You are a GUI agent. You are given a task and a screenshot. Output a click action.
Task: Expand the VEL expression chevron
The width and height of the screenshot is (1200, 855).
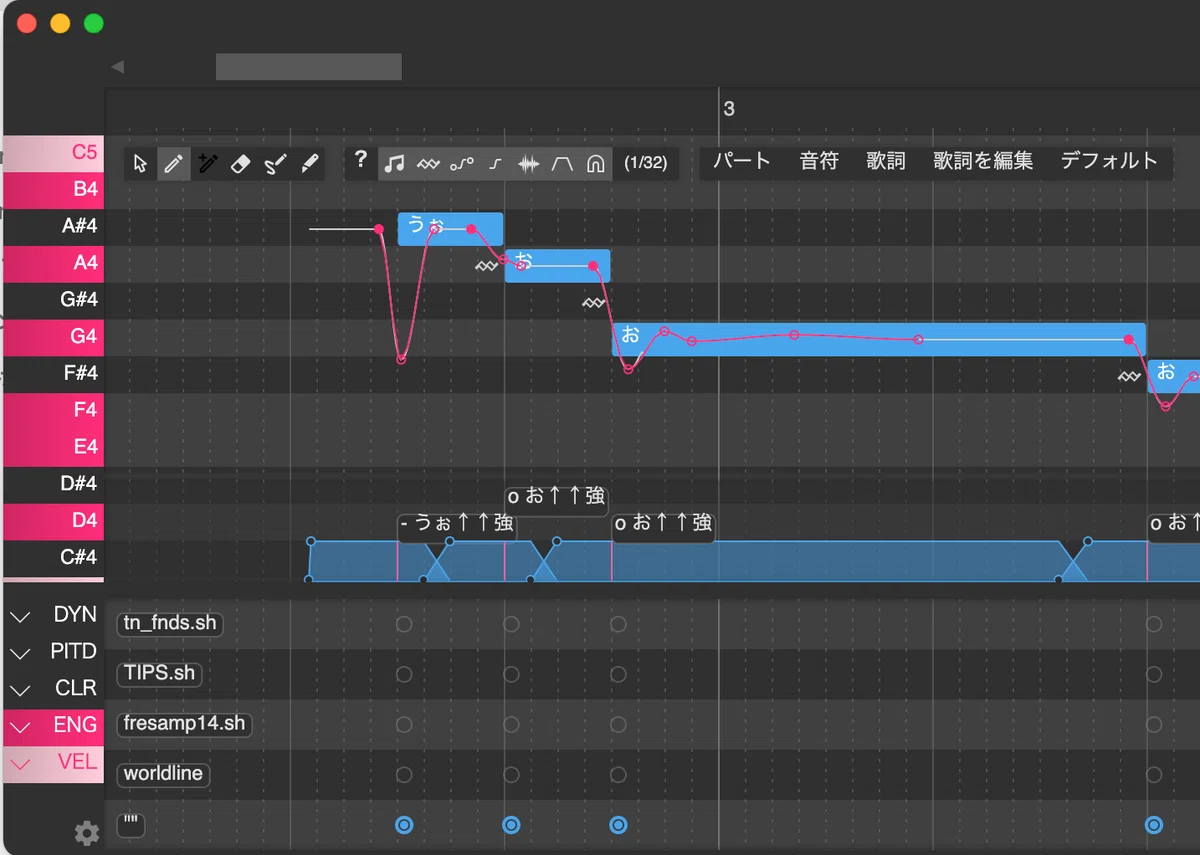coord(20,764)
